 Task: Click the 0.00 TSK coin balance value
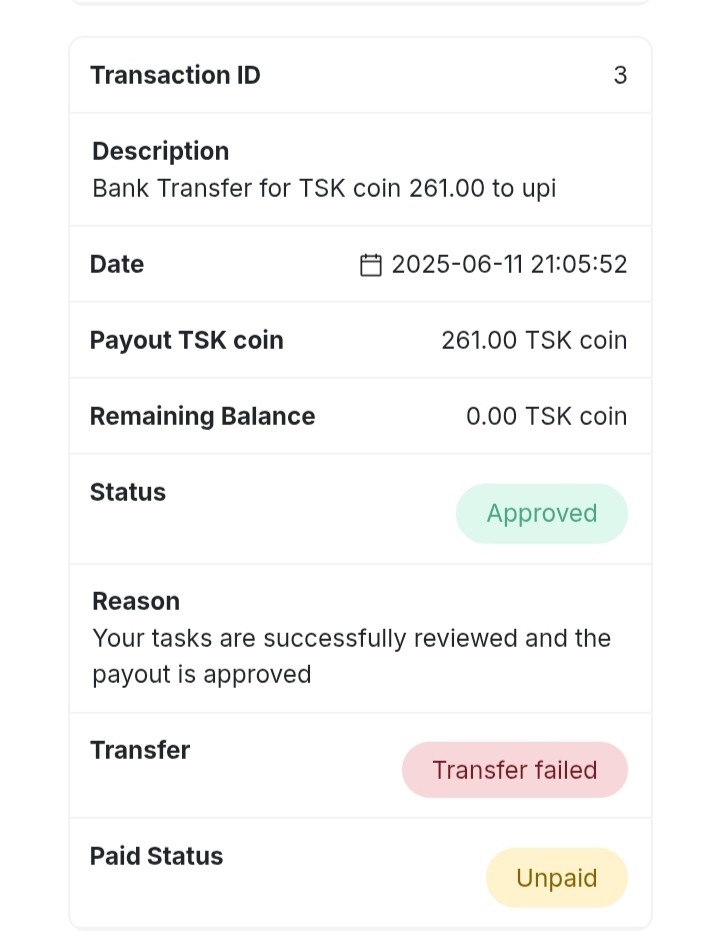click(x=546, y=416)
